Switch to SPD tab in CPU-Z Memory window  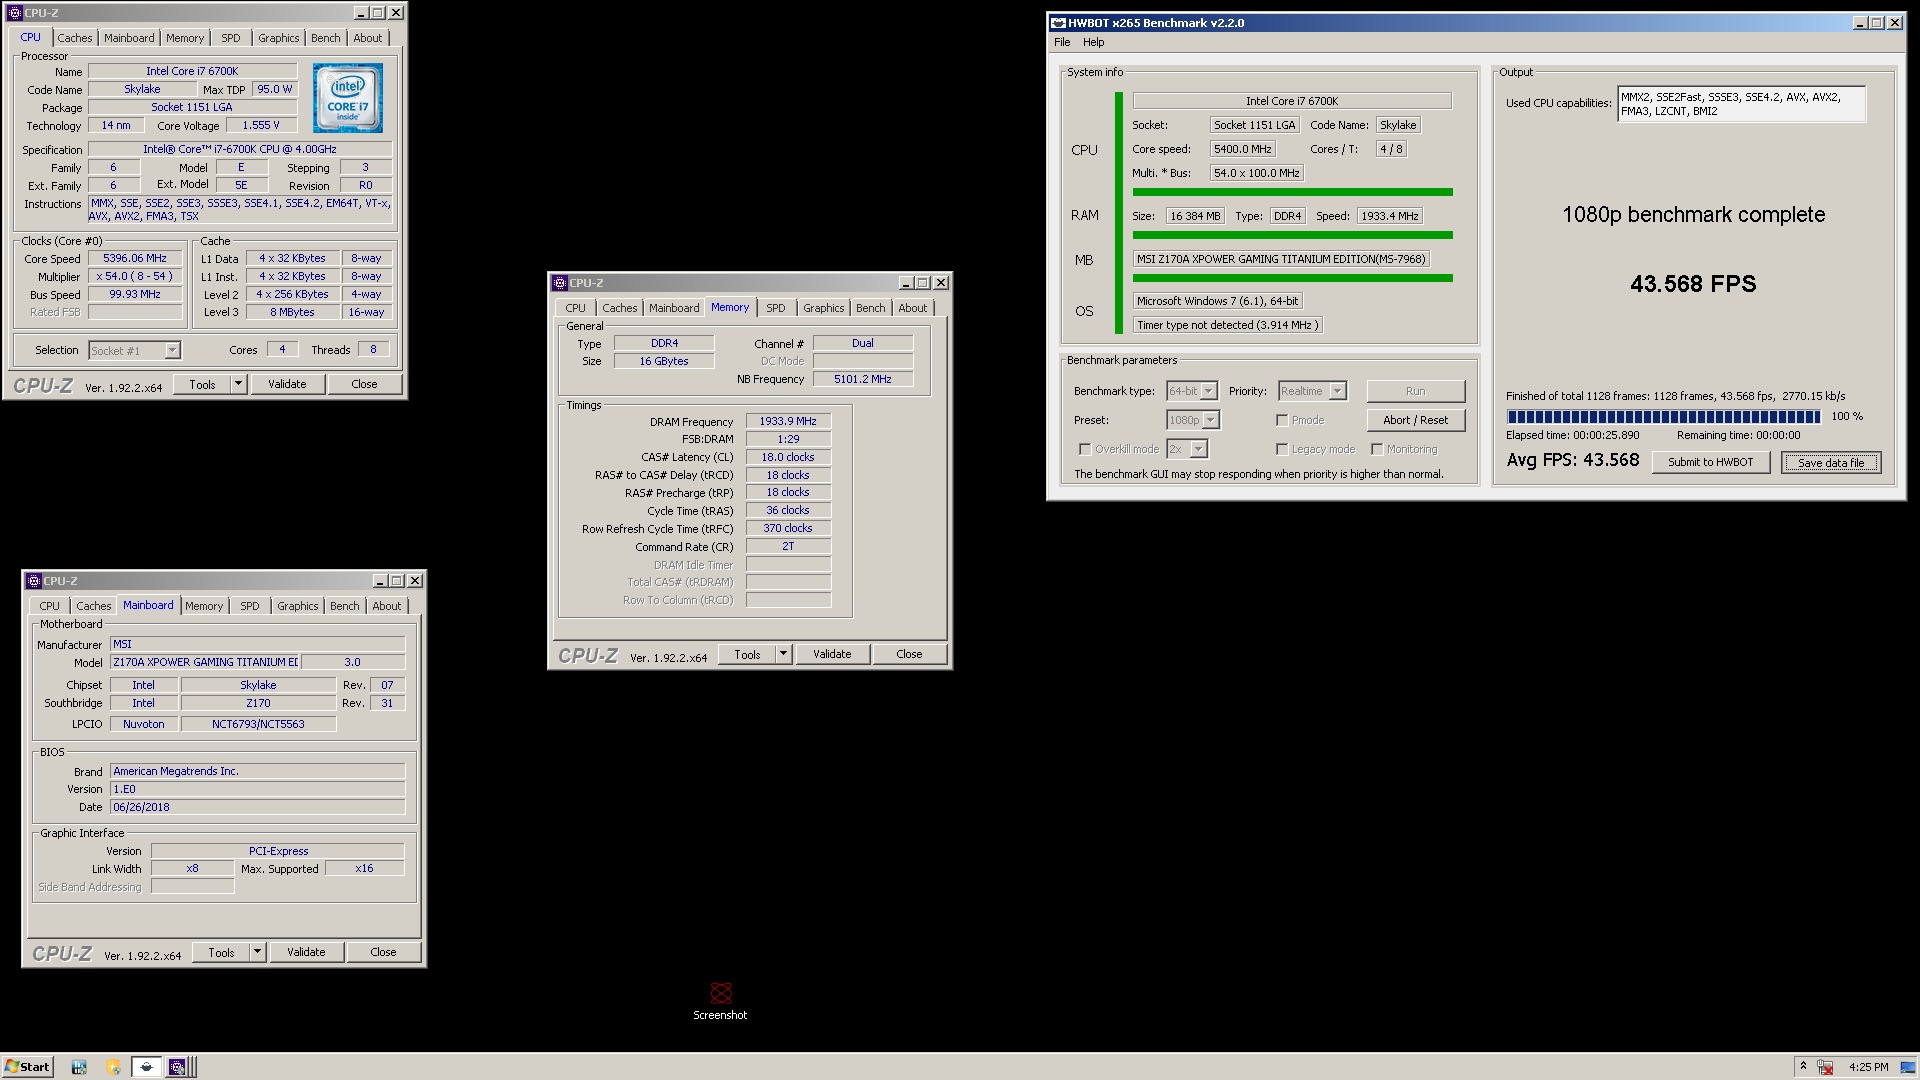776,308
